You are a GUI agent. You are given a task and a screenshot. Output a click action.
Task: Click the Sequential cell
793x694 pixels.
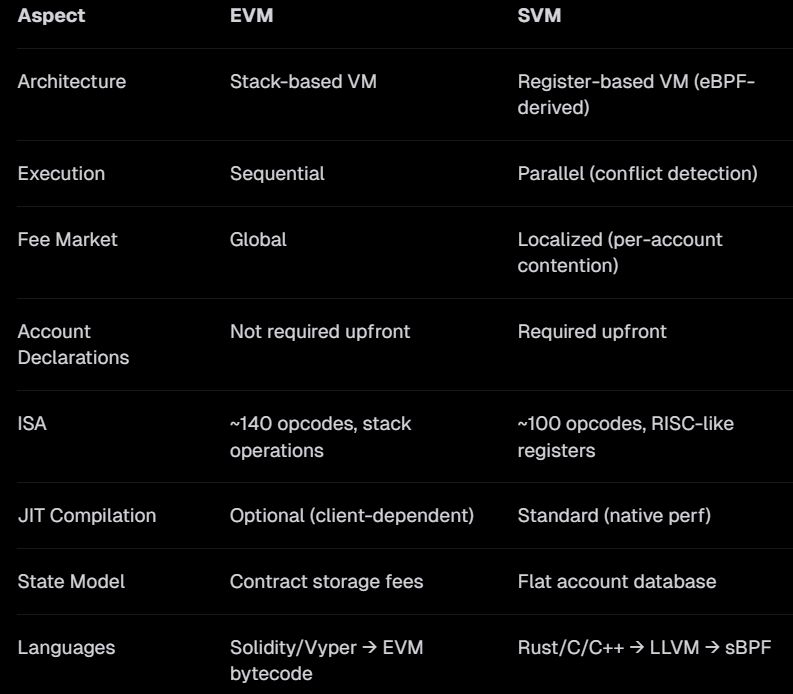pos(277,173)
